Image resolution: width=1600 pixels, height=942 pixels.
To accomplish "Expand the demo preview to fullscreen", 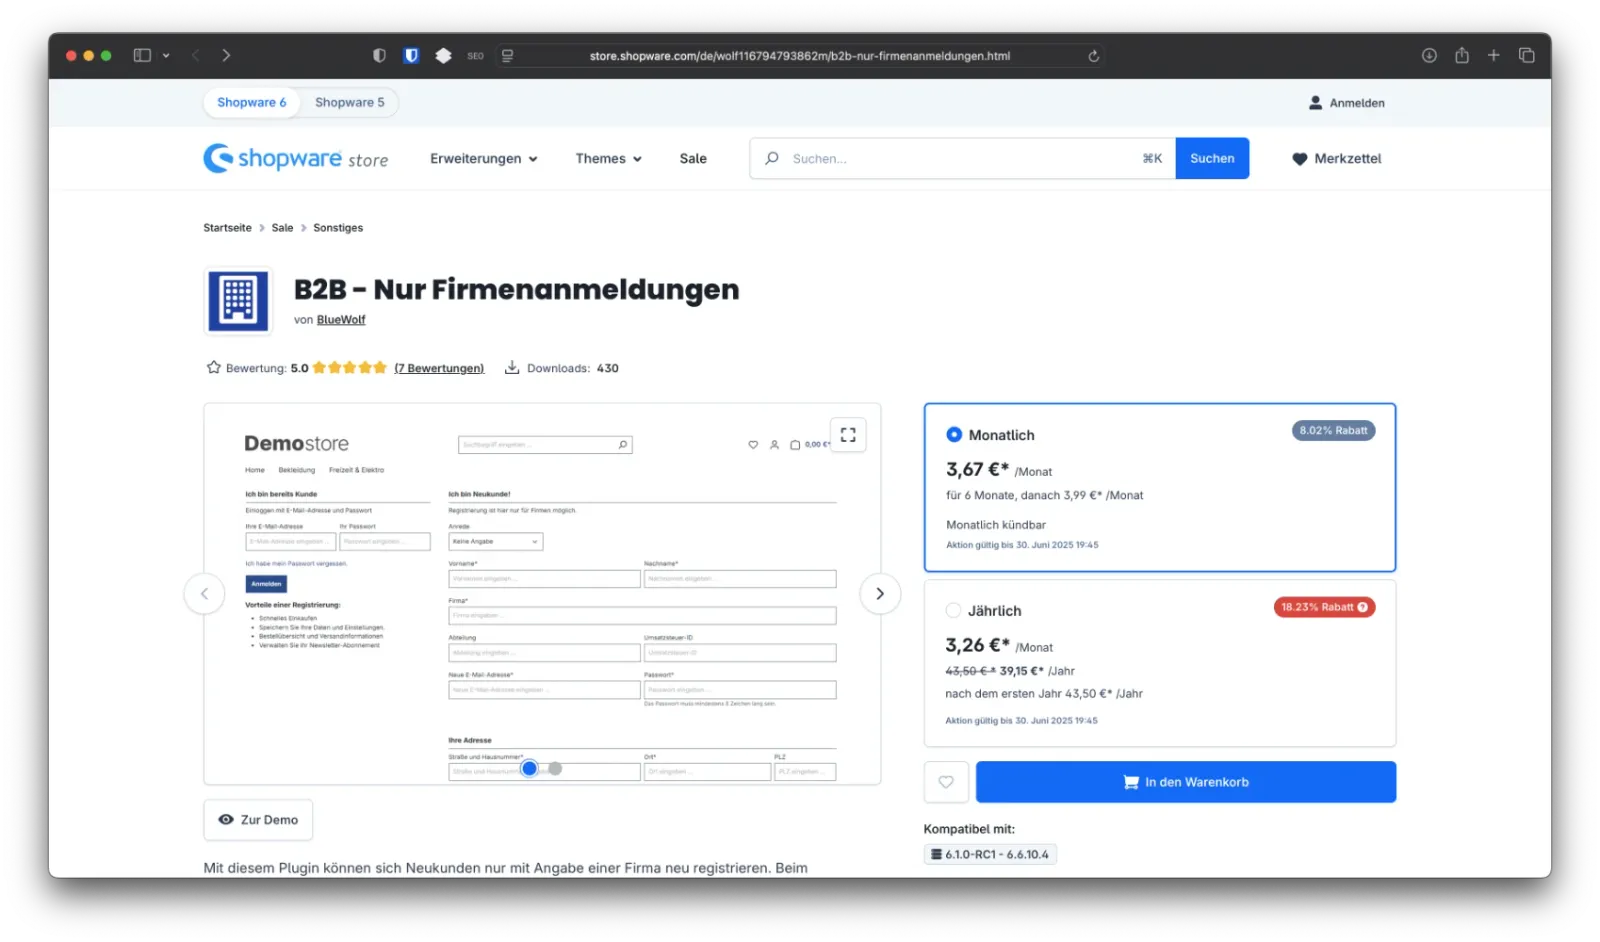I will point(848,434).
